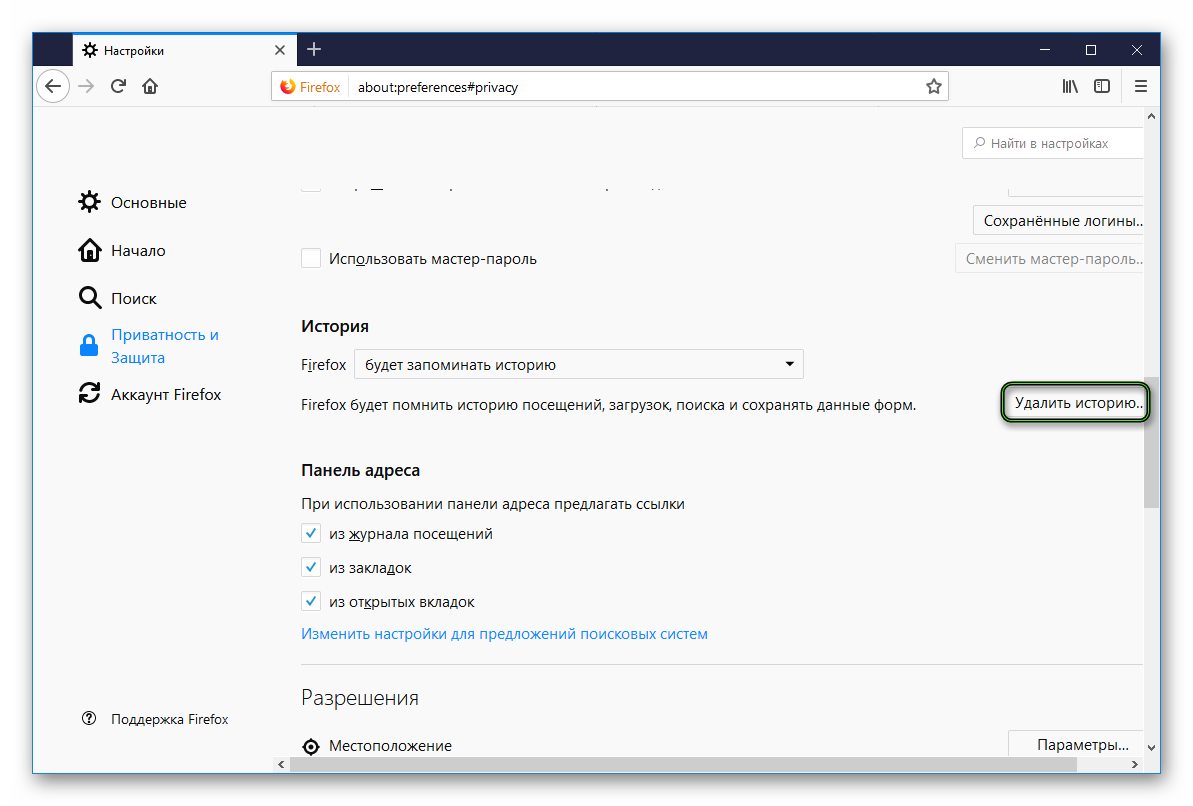Click the forward navigation arrow
1193x806 pixels.
[x=86, y=86]
